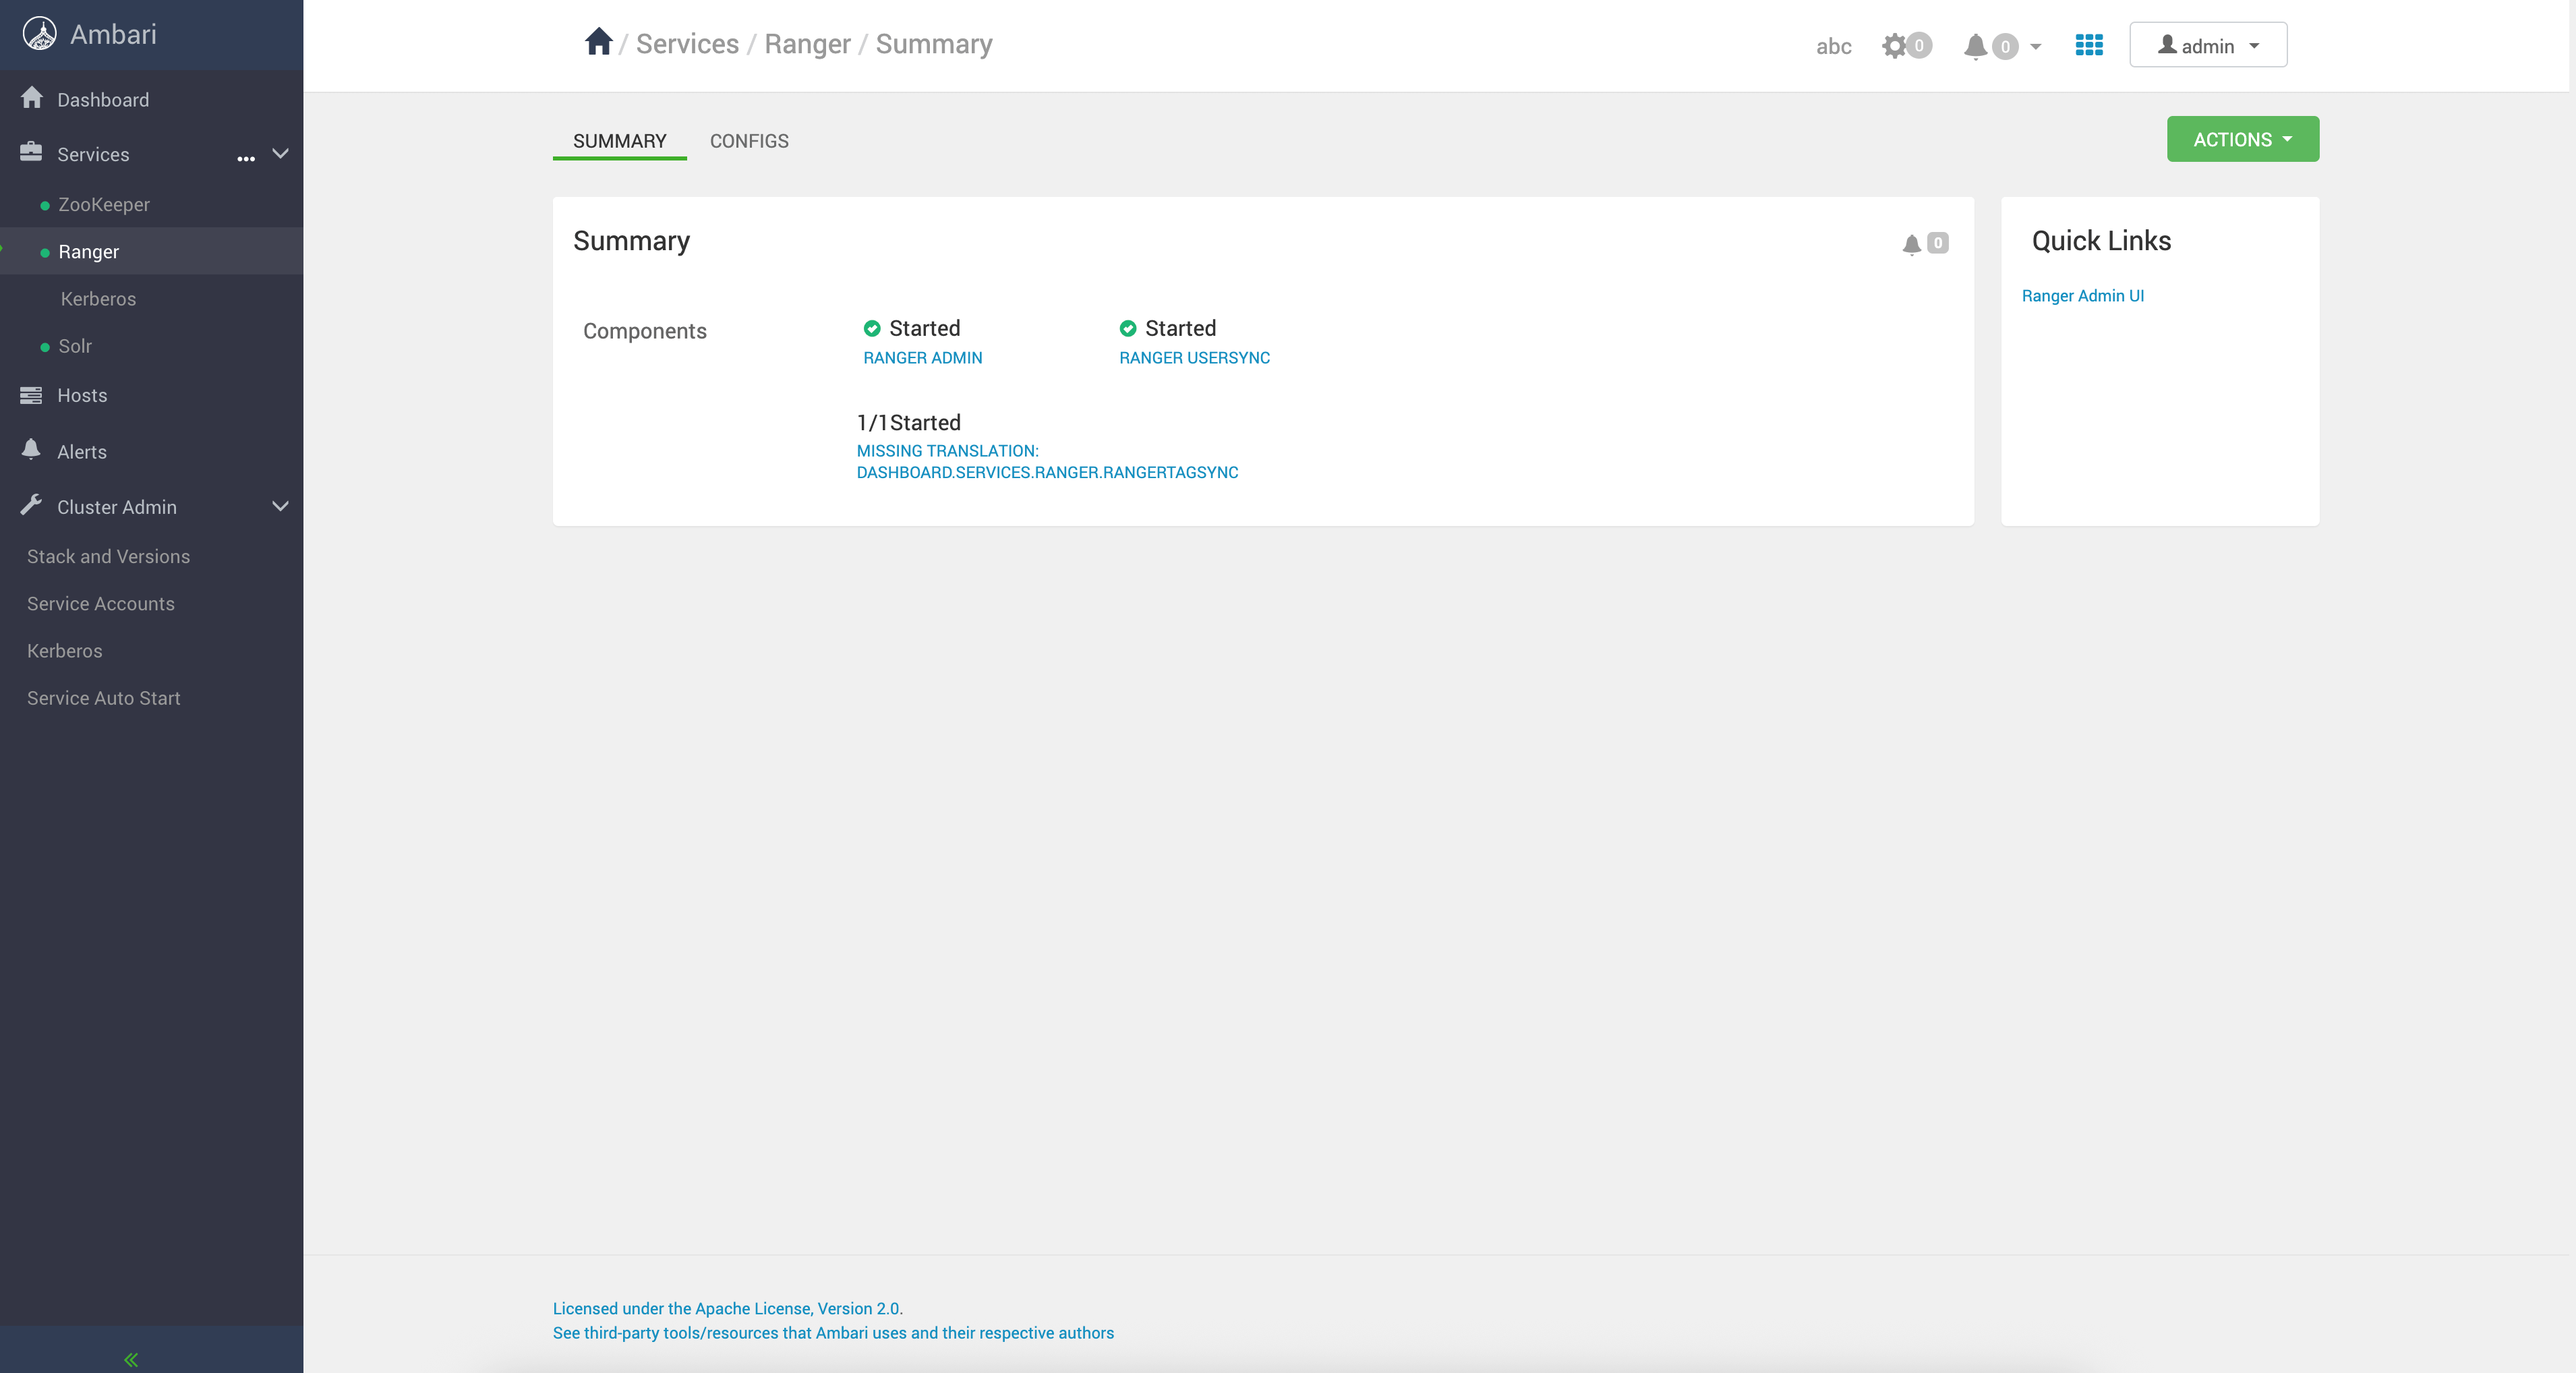Open the Ranger Admin UI quick link
Screen dimensions: 2576x1373
point(2082,296)
